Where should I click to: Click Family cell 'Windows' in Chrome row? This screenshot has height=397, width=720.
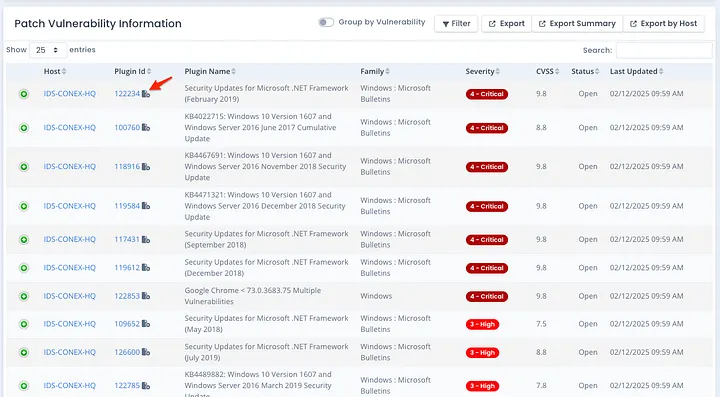coord(376,296)
